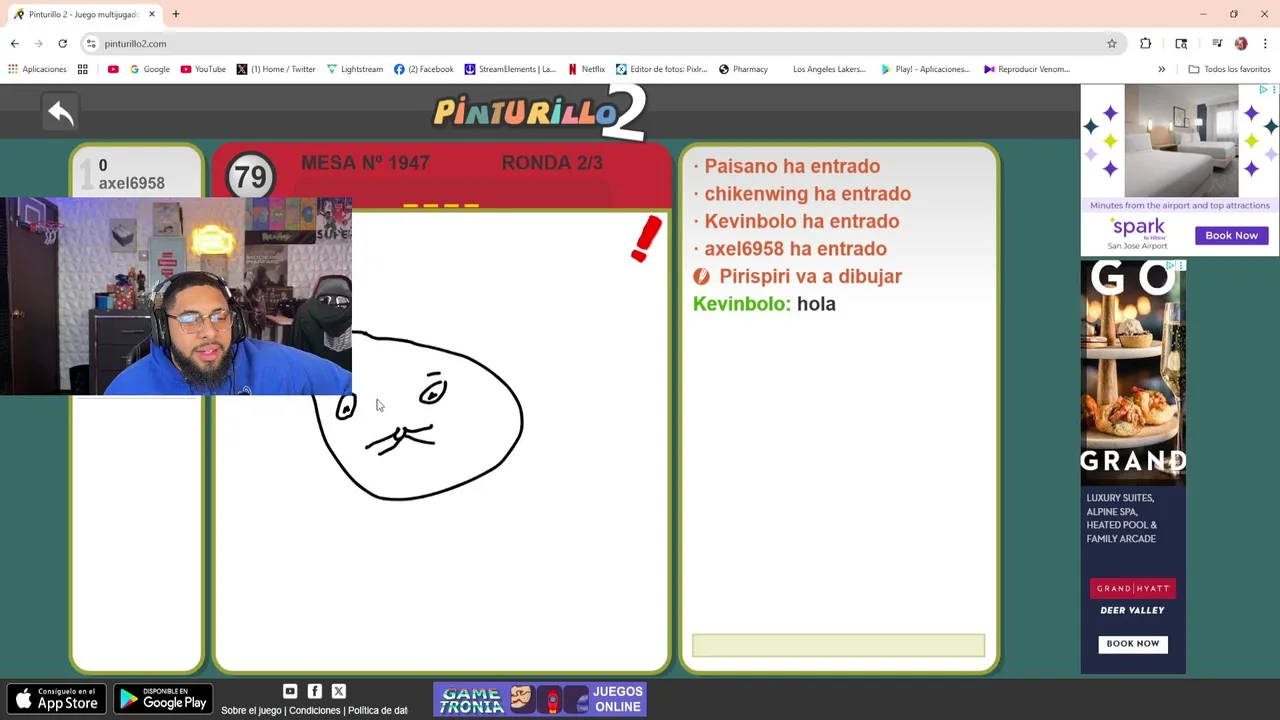Open the Pinturillo YouTube icon in footer

point(290,691)
